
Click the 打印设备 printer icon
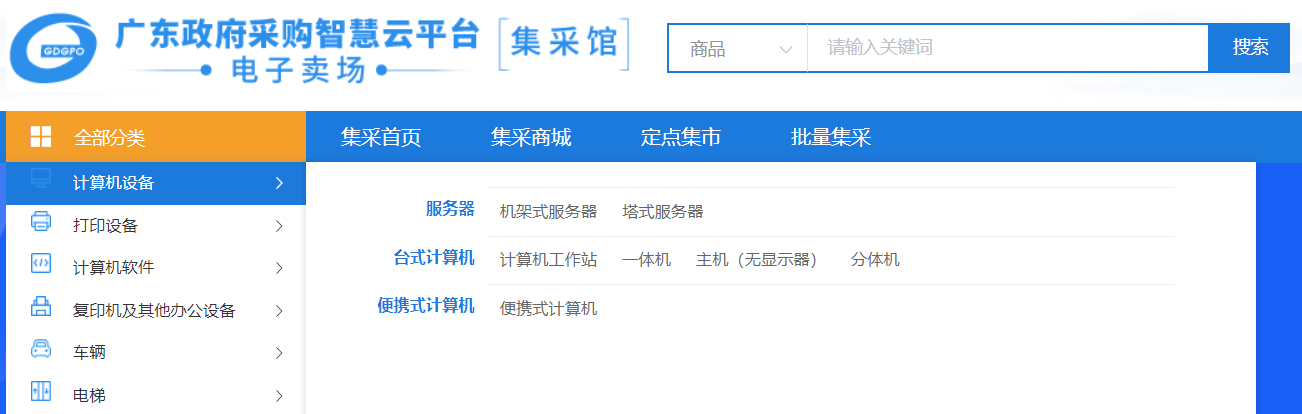pyautogui.click(x=41, y=222)
